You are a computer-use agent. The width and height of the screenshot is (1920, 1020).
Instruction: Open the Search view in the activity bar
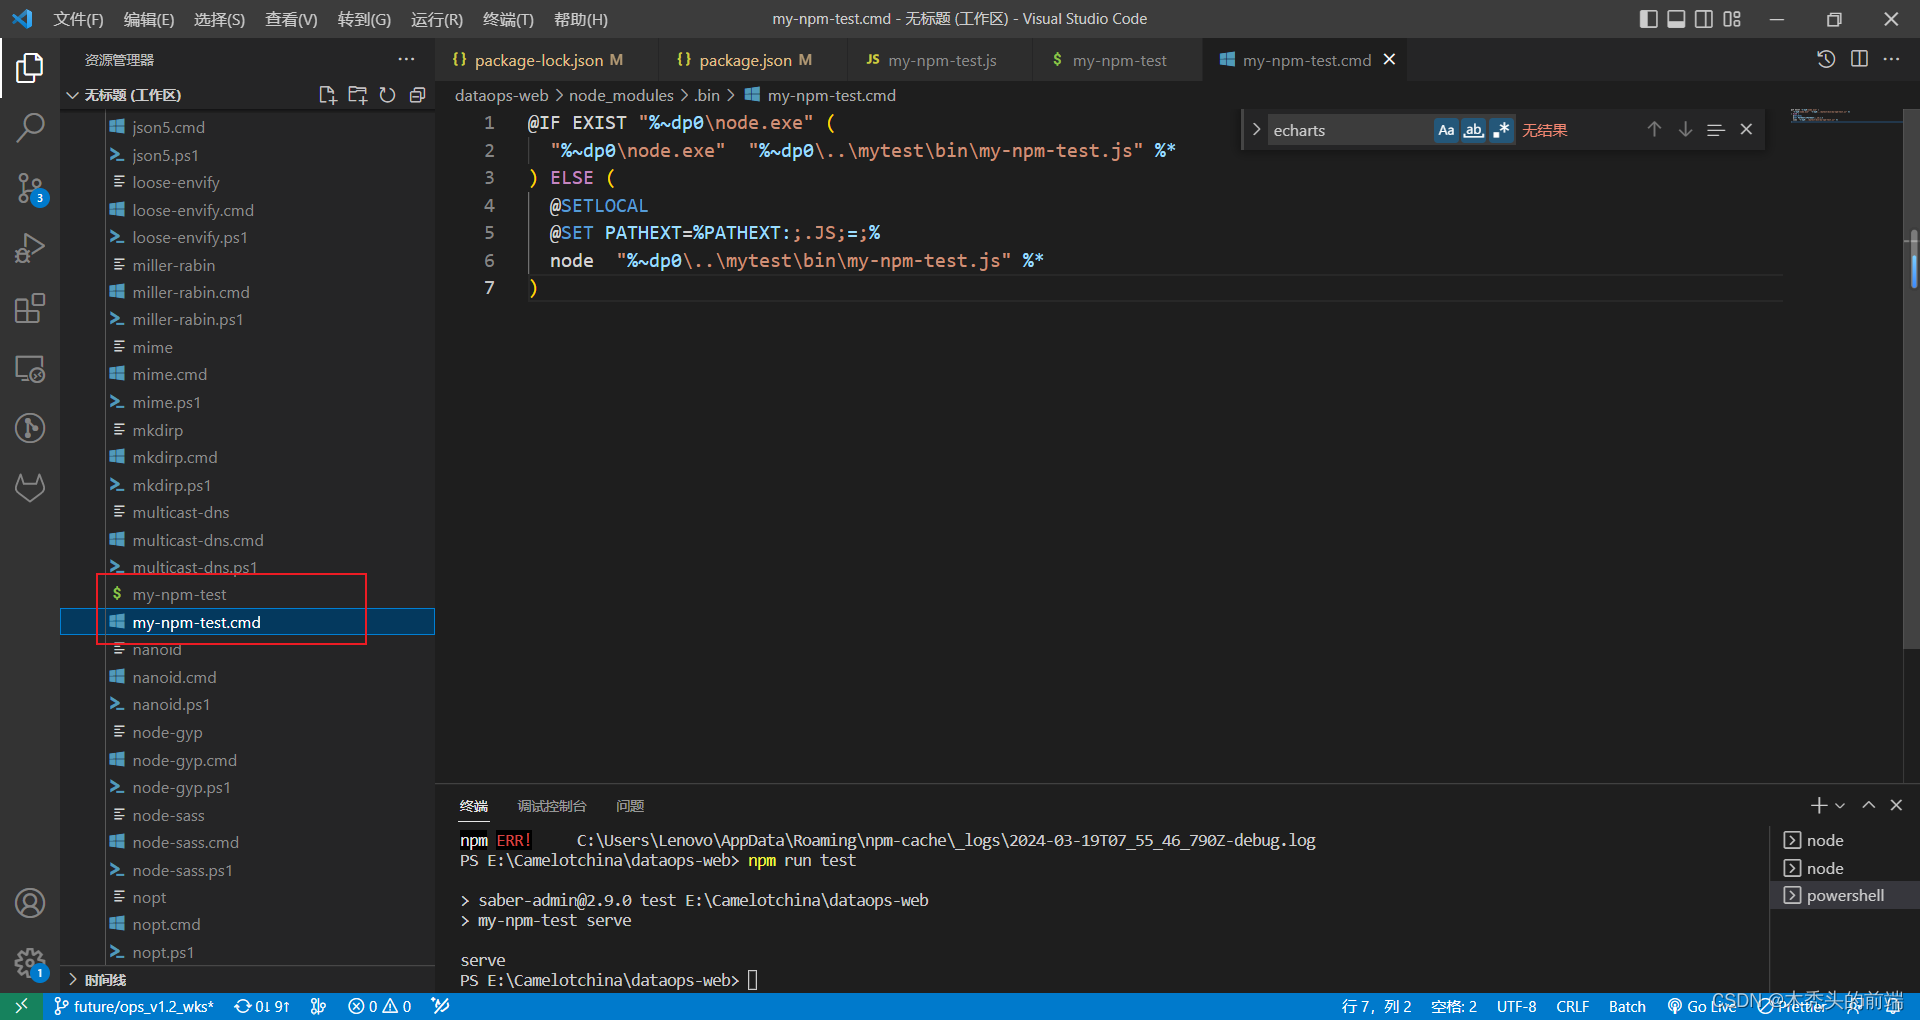30,128
